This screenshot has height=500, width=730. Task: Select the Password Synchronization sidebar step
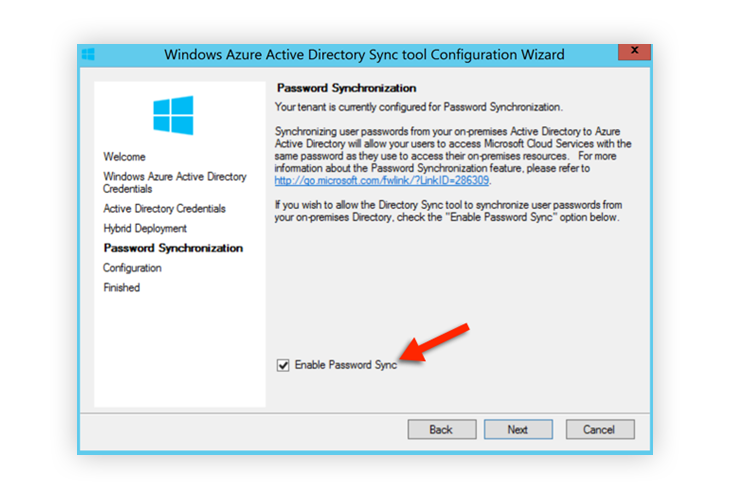pyautogui.click(x=173, y=248)
